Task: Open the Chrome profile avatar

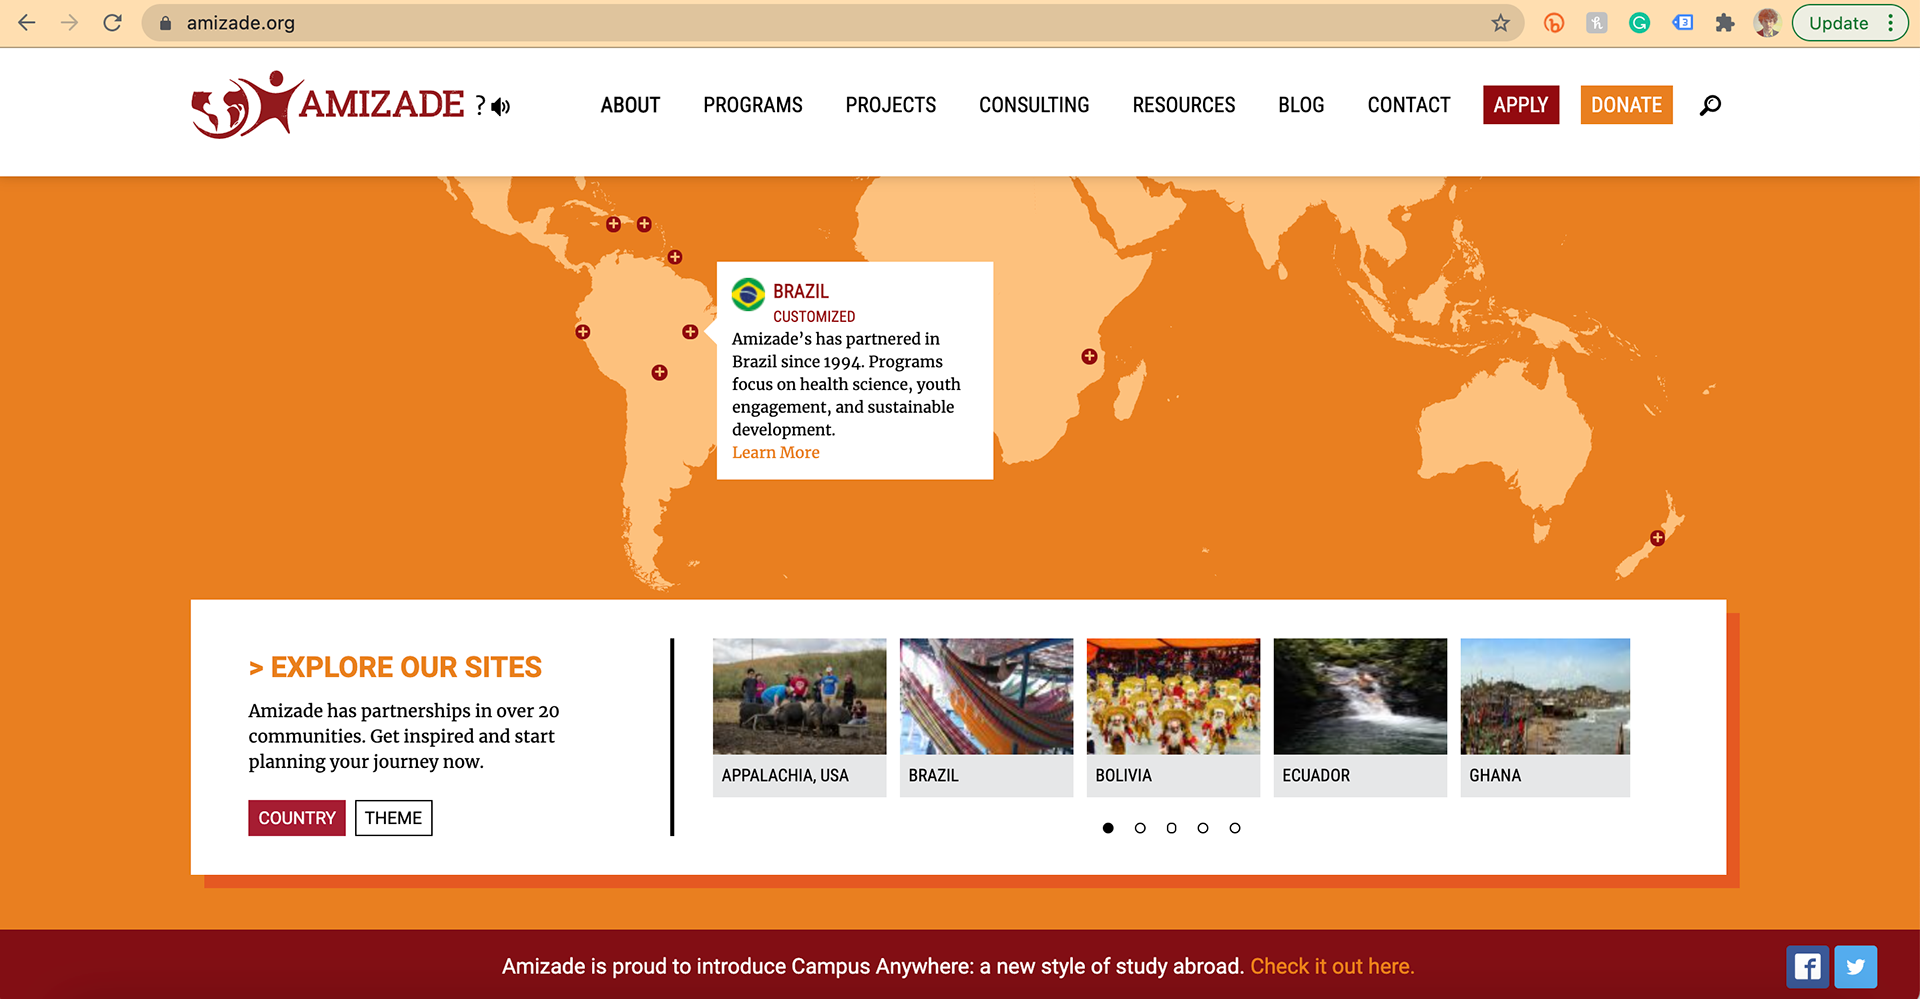Action: pyautogui.click(x=1767, y=23)
